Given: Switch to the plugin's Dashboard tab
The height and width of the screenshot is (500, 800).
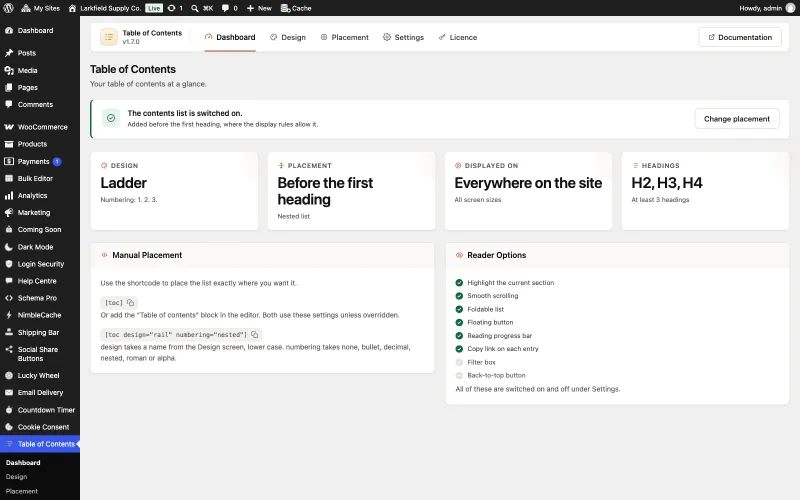Looking at the screenshot, I should (x=230, y=37).
